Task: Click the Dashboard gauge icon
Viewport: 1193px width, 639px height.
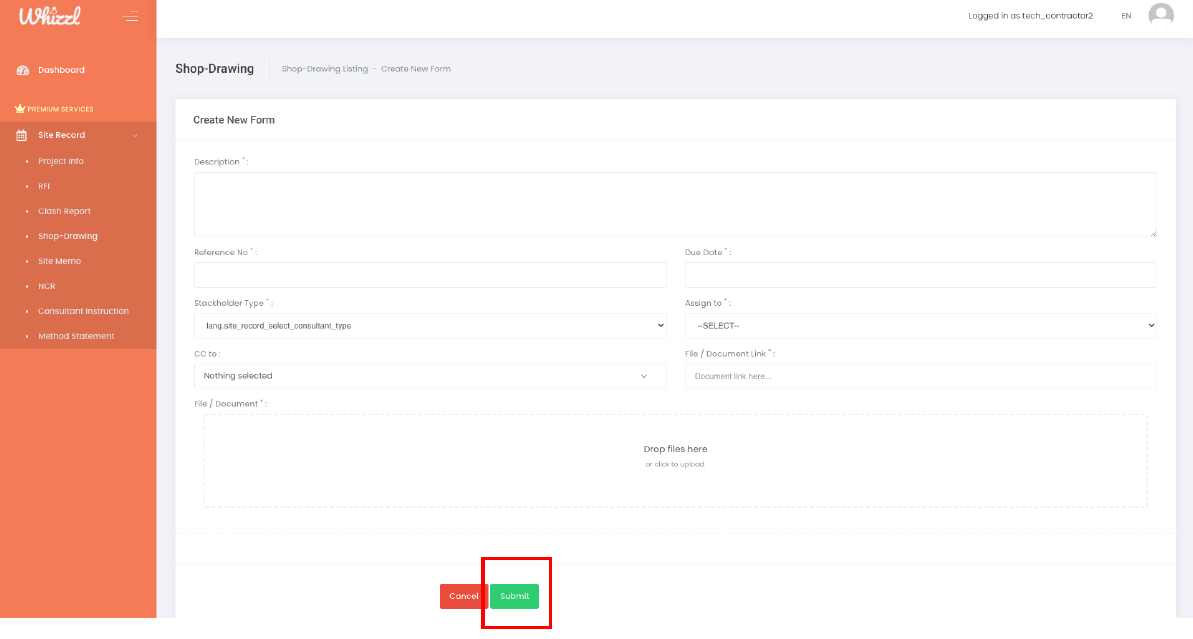Action: tap(22, 70)
